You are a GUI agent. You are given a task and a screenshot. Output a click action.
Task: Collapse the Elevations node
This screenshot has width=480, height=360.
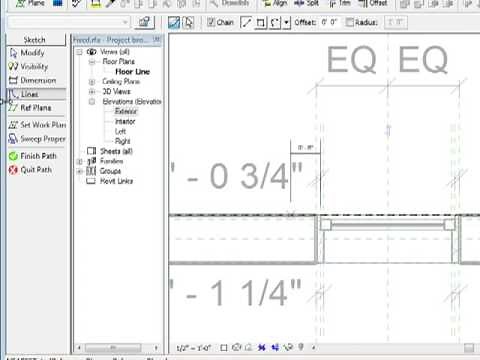(x=92, y=102)
